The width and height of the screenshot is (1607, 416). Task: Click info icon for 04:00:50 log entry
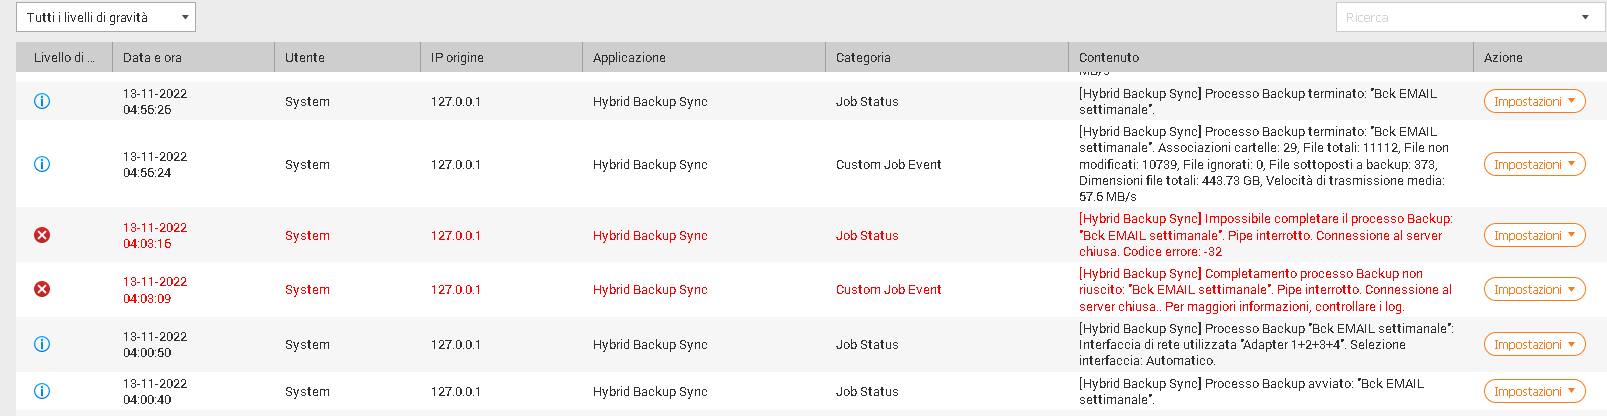pos(42,344)
